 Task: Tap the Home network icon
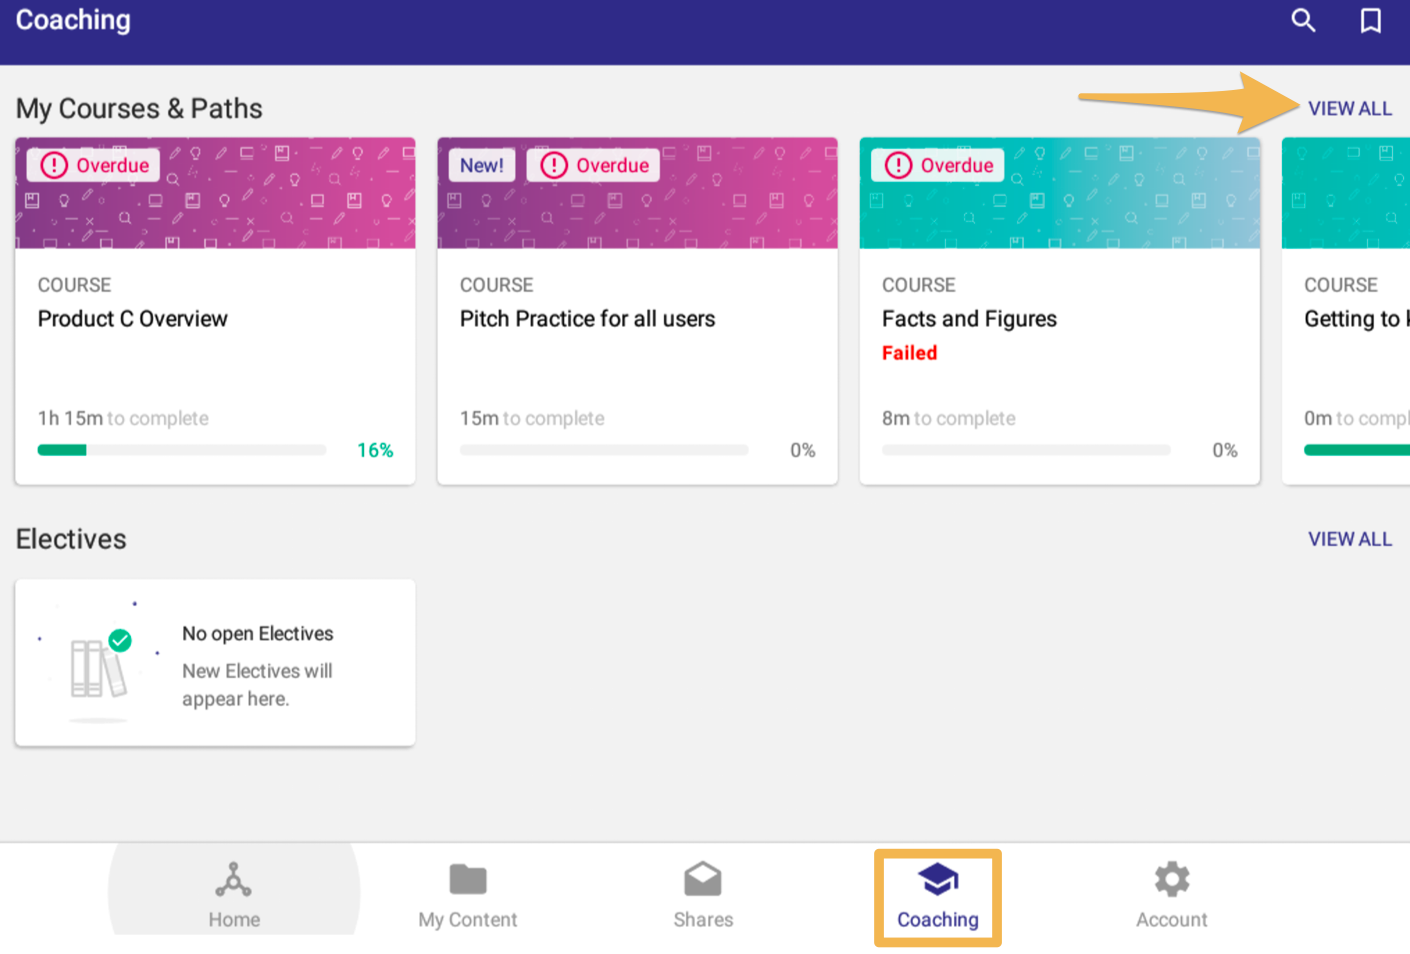(233, 880)
